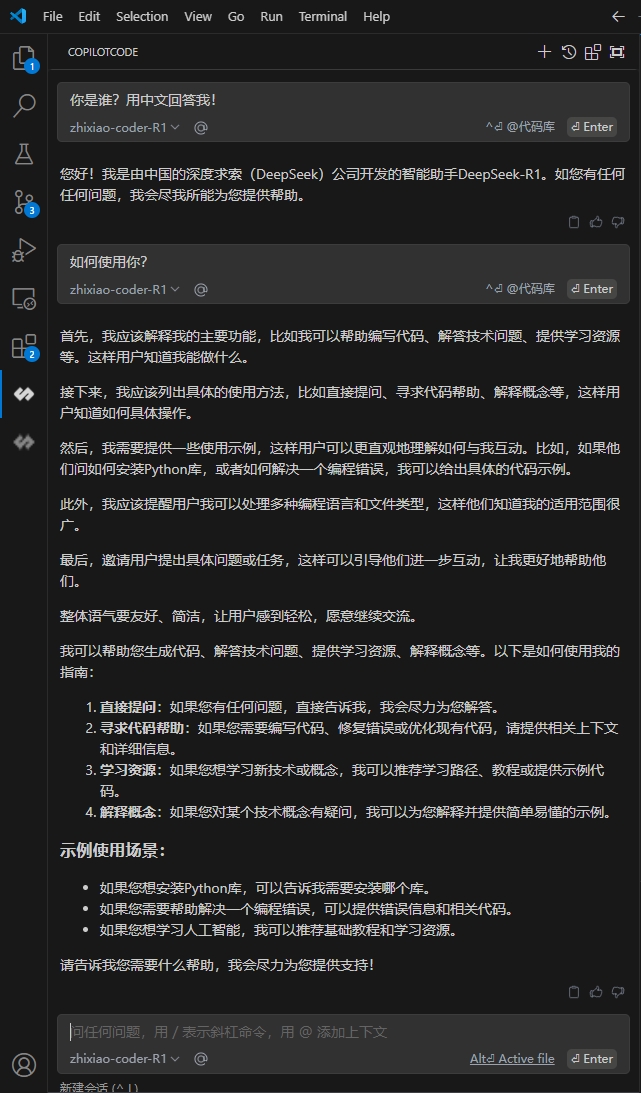Open the Testing flask icon
Screen dimensions: 641x1093
point(23,153)
